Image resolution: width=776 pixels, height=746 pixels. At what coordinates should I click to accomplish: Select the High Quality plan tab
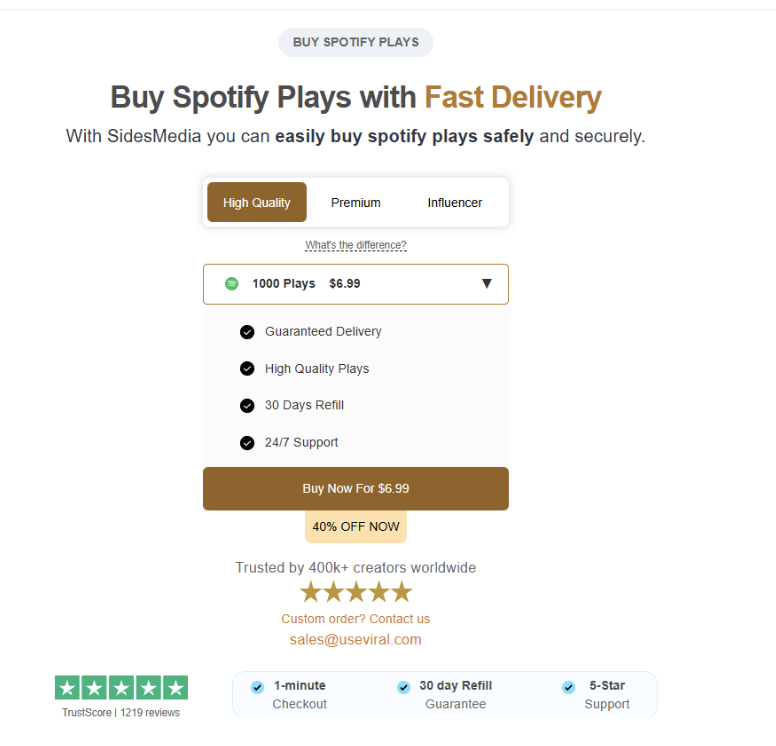pos(257,203)
